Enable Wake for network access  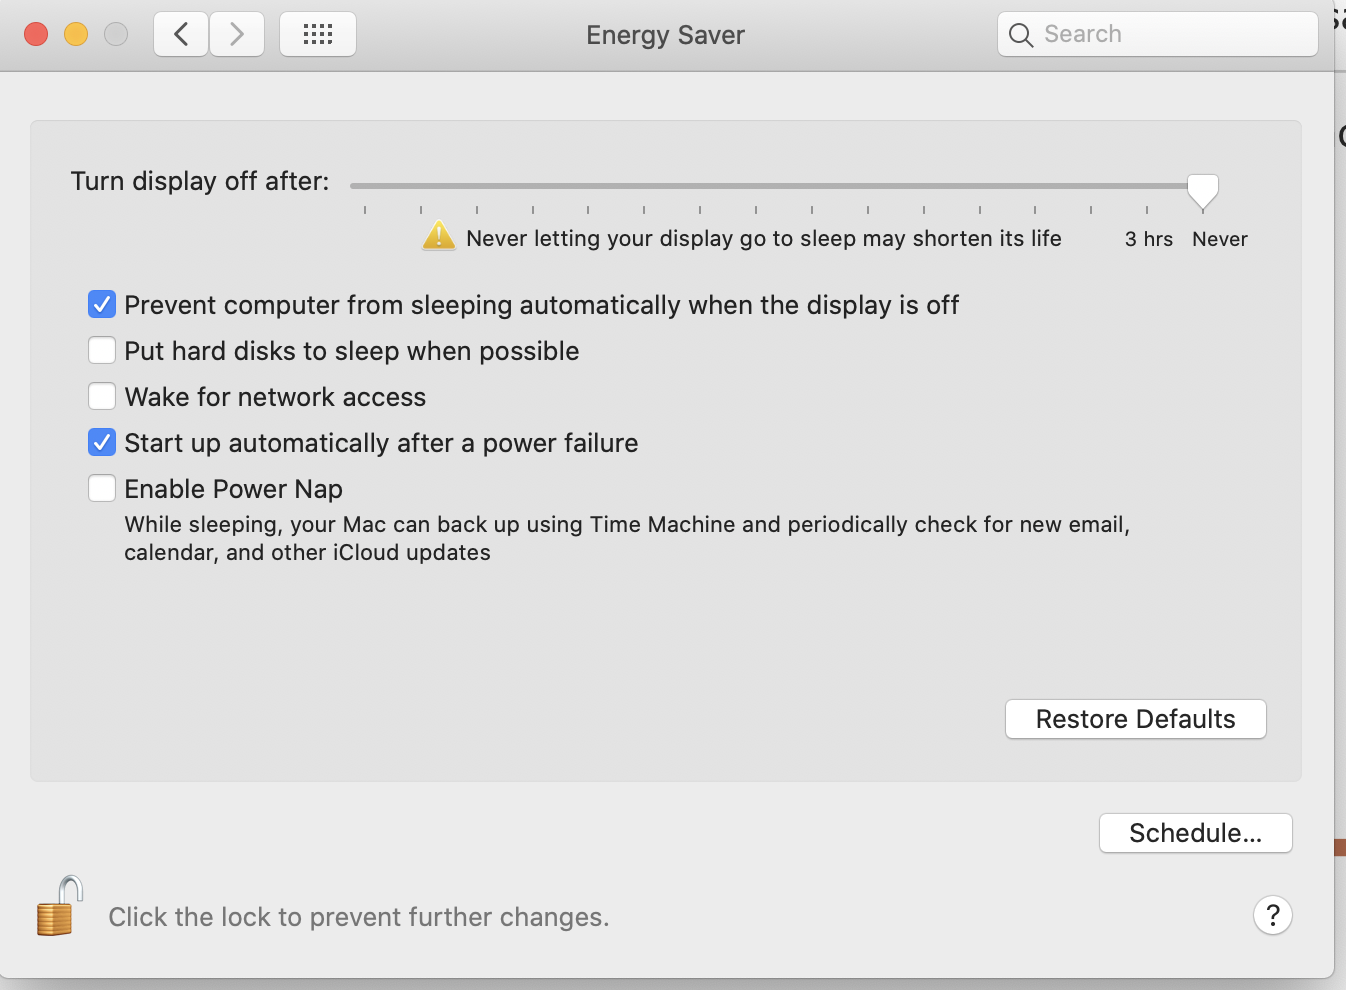(102, 396)
